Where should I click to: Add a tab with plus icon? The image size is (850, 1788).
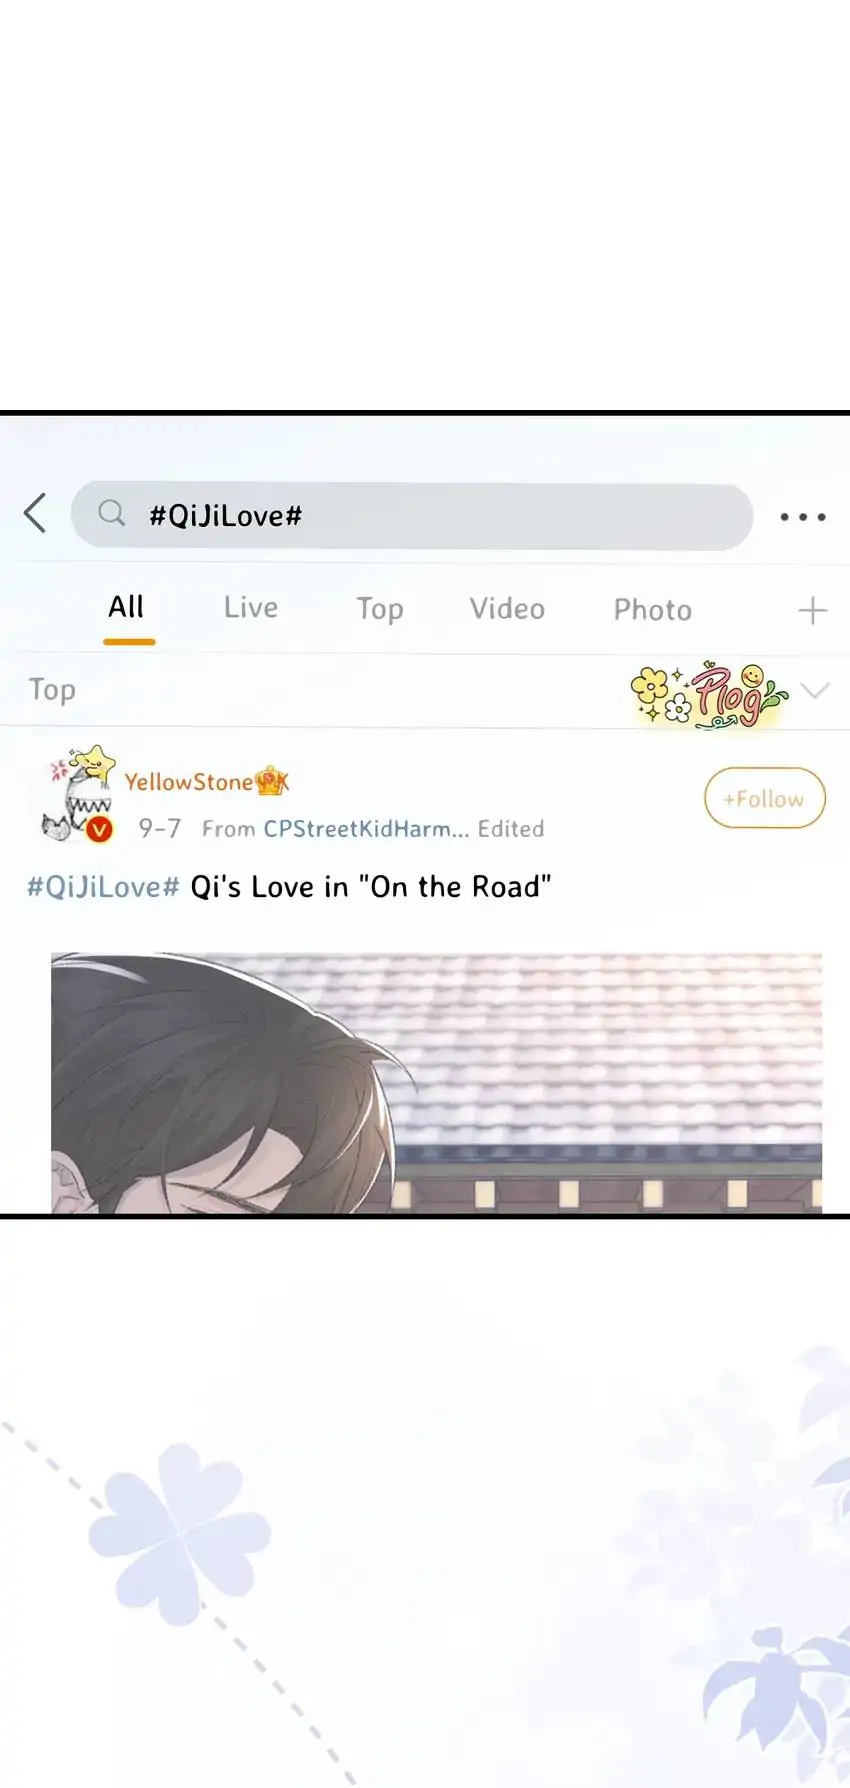tap(812, 610)
